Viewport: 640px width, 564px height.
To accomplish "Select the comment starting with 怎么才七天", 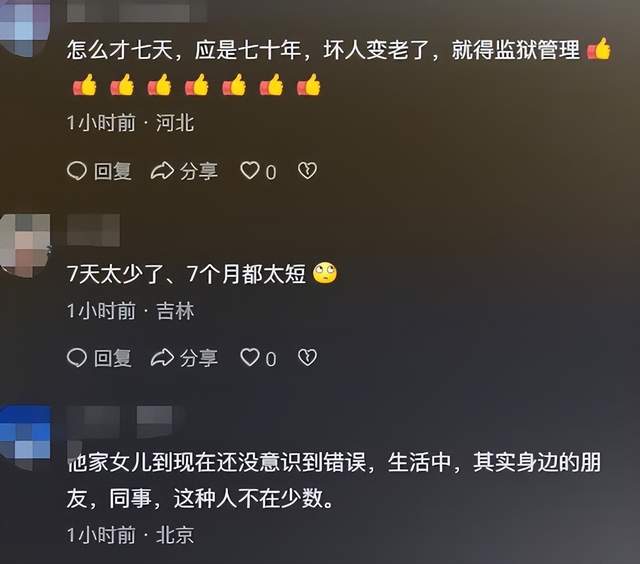I will [339, 67].
